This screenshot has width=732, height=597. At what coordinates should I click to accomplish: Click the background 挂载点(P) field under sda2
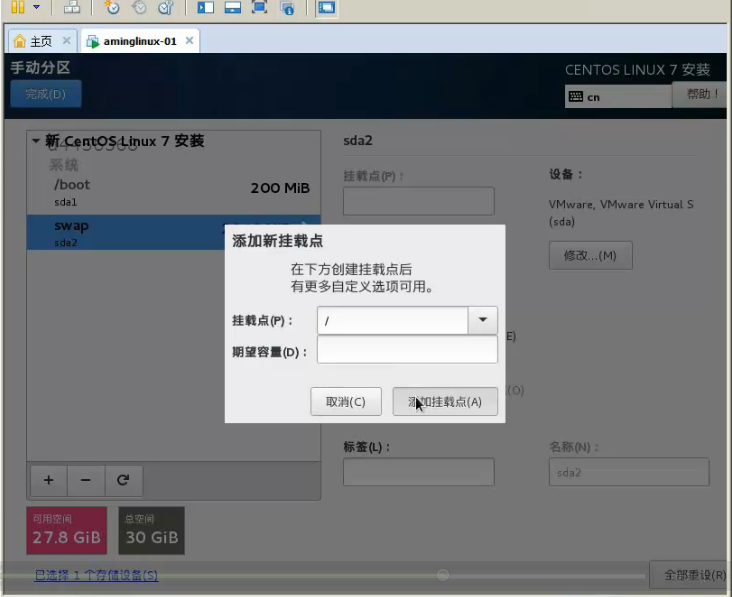point(419,201)
